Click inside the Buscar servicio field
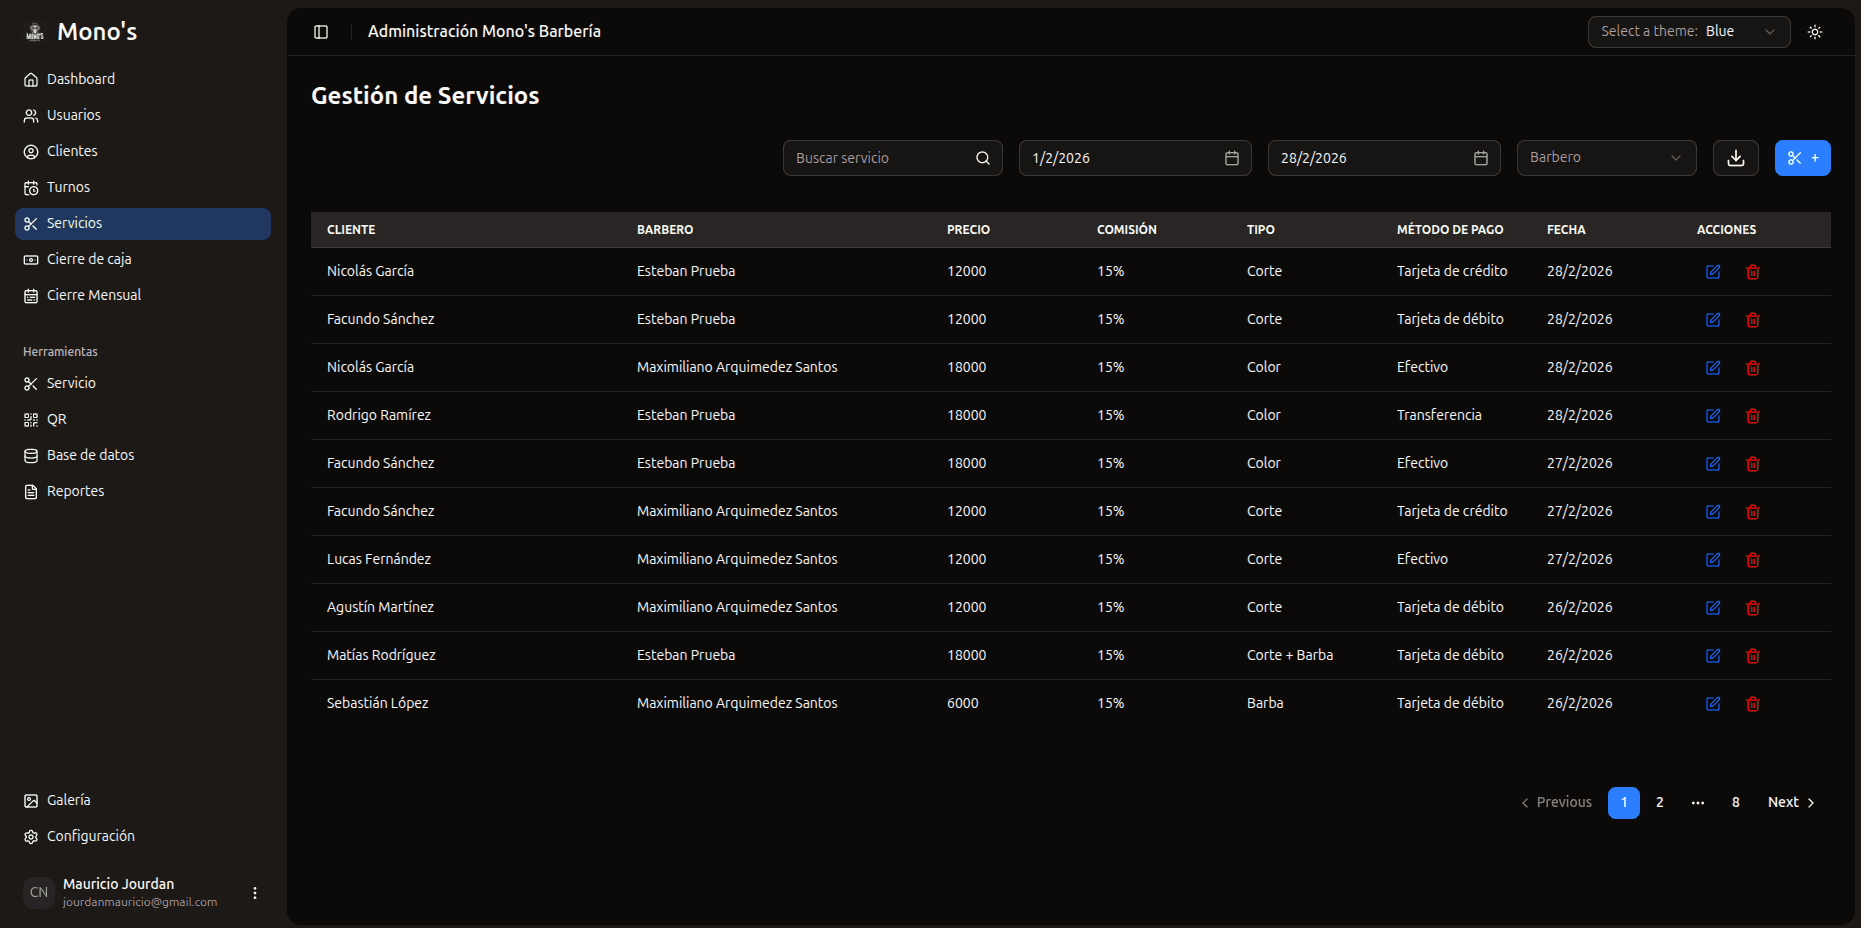Image resolution: width=1861 pixels, height=928 pixels. pos(880,157)
